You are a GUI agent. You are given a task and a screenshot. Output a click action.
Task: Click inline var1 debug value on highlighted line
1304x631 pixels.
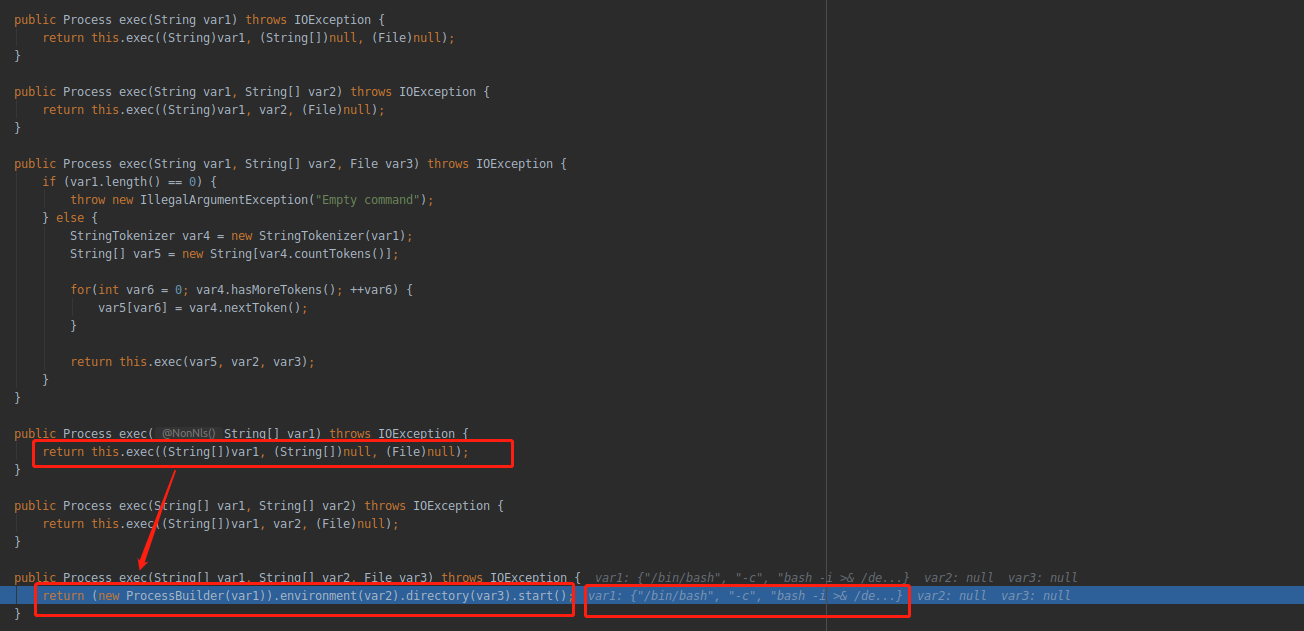(x=745, y=596)
